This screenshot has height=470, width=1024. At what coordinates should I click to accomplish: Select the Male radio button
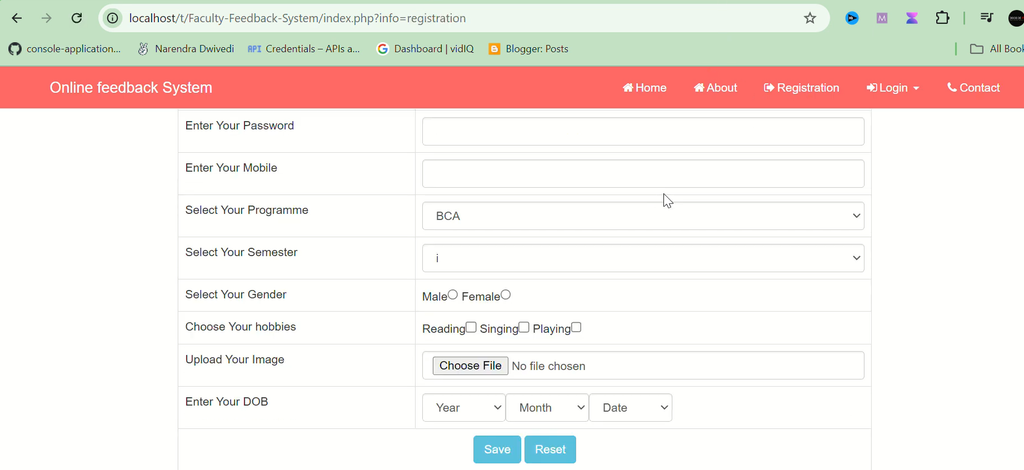click(453, 295)
